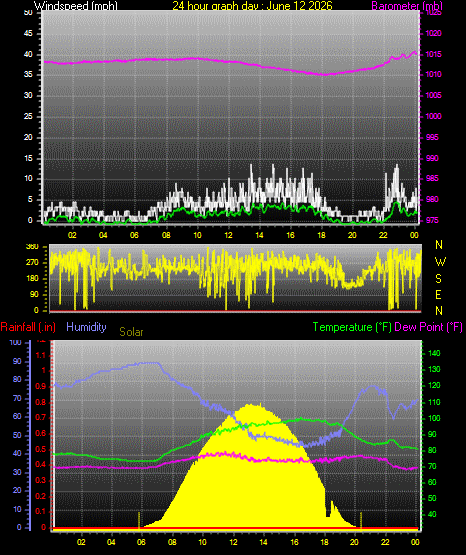This screenshot has width=466, height=555.
Task: Click the 180 wind direction axis label
Action: point(32,279)
